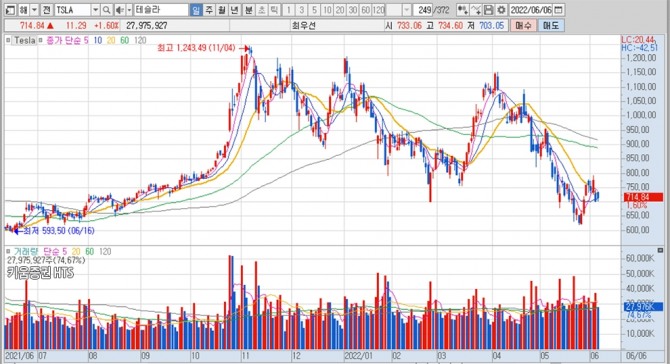Toggle the 거래량 단순 volume average checkbox
Screen dimensions: 670x364
8,251
